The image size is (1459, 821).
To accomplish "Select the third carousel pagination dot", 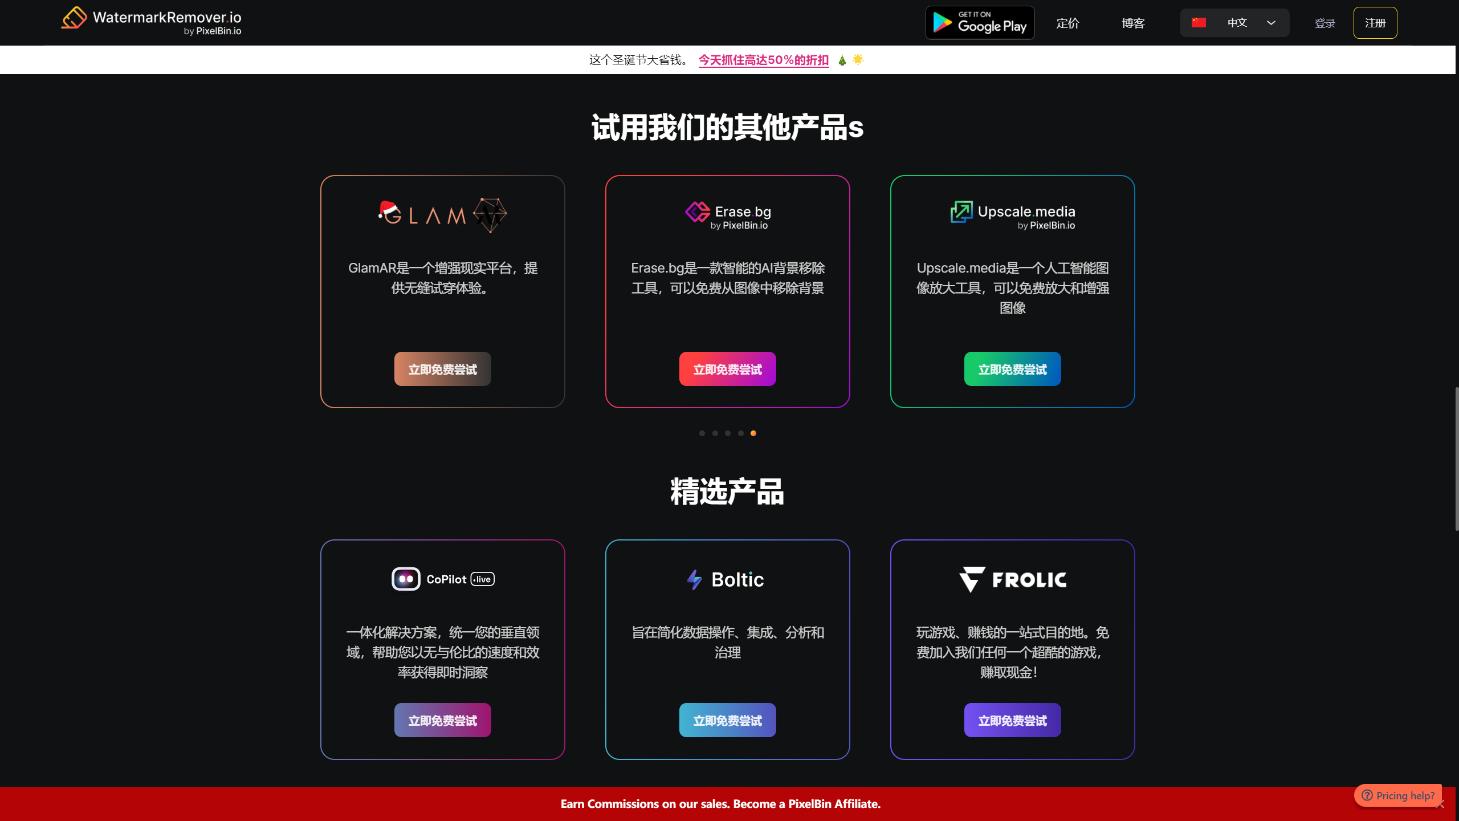I will [728, 433].
